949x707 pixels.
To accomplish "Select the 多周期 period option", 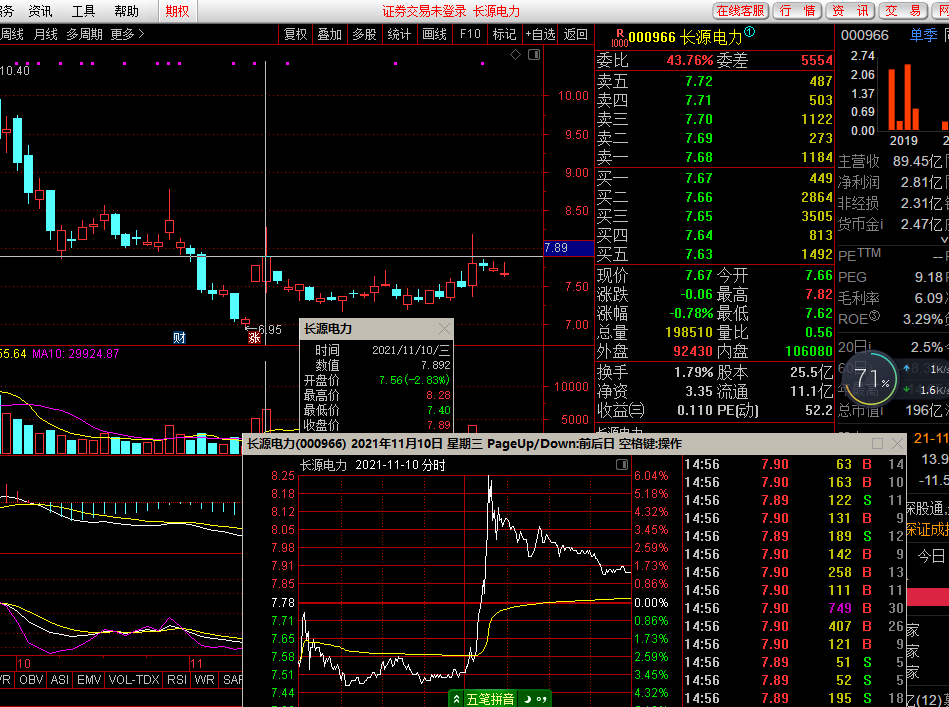I will [x=84, y=35].
